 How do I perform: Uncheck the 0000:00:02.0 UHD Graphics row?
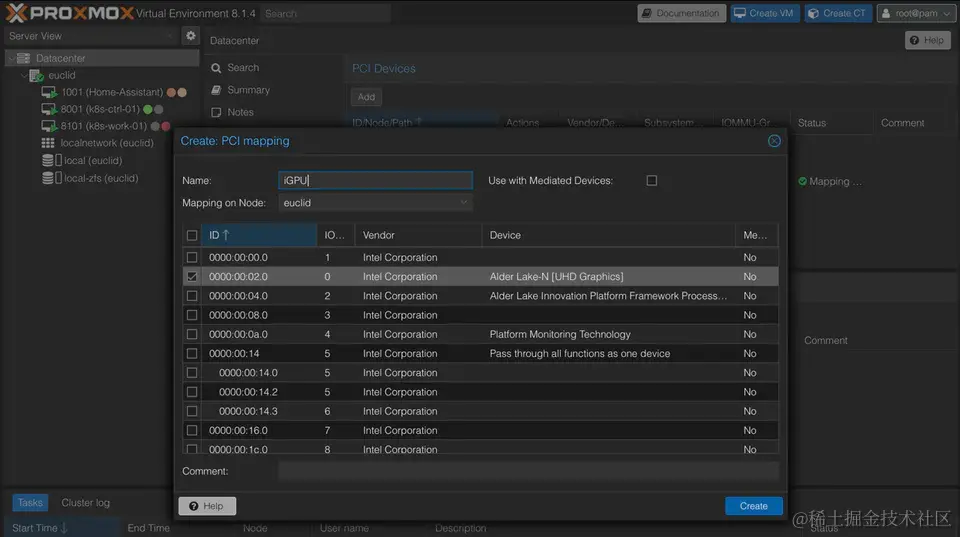pos(192,277)
